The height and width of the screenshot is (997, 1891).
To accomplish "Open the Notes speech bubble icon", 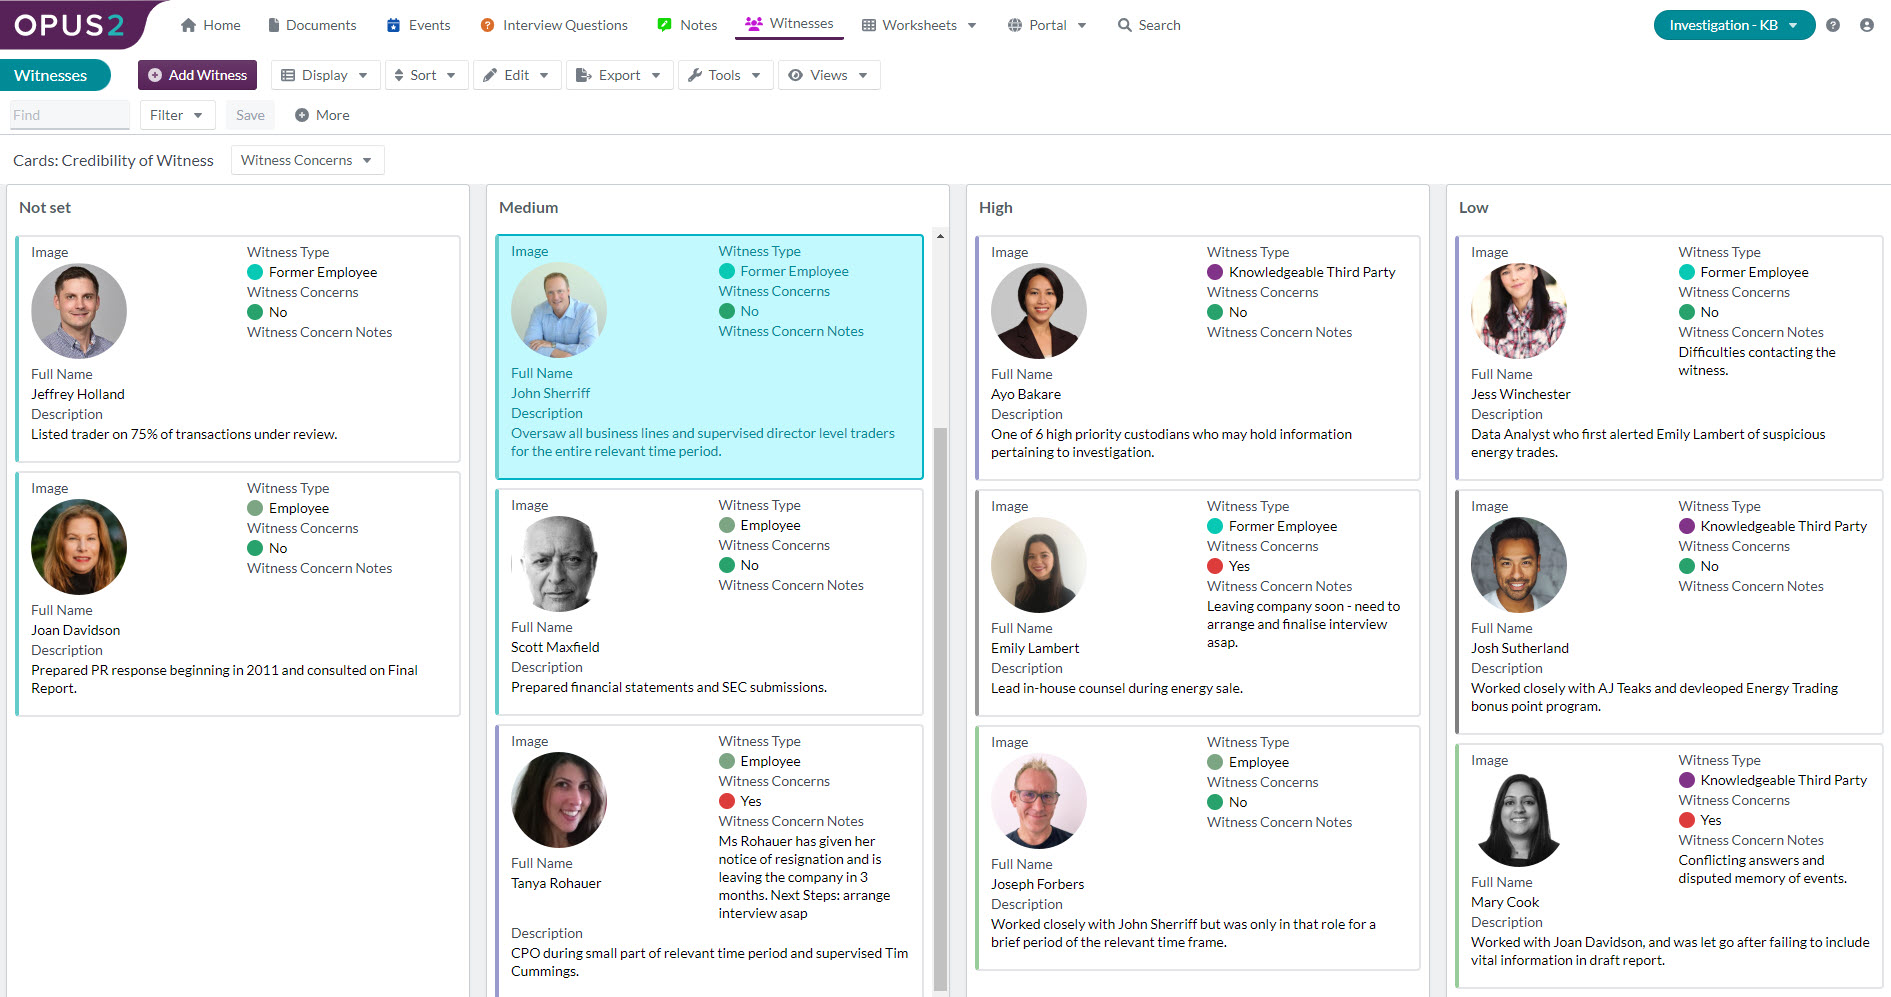I will 664,25.
